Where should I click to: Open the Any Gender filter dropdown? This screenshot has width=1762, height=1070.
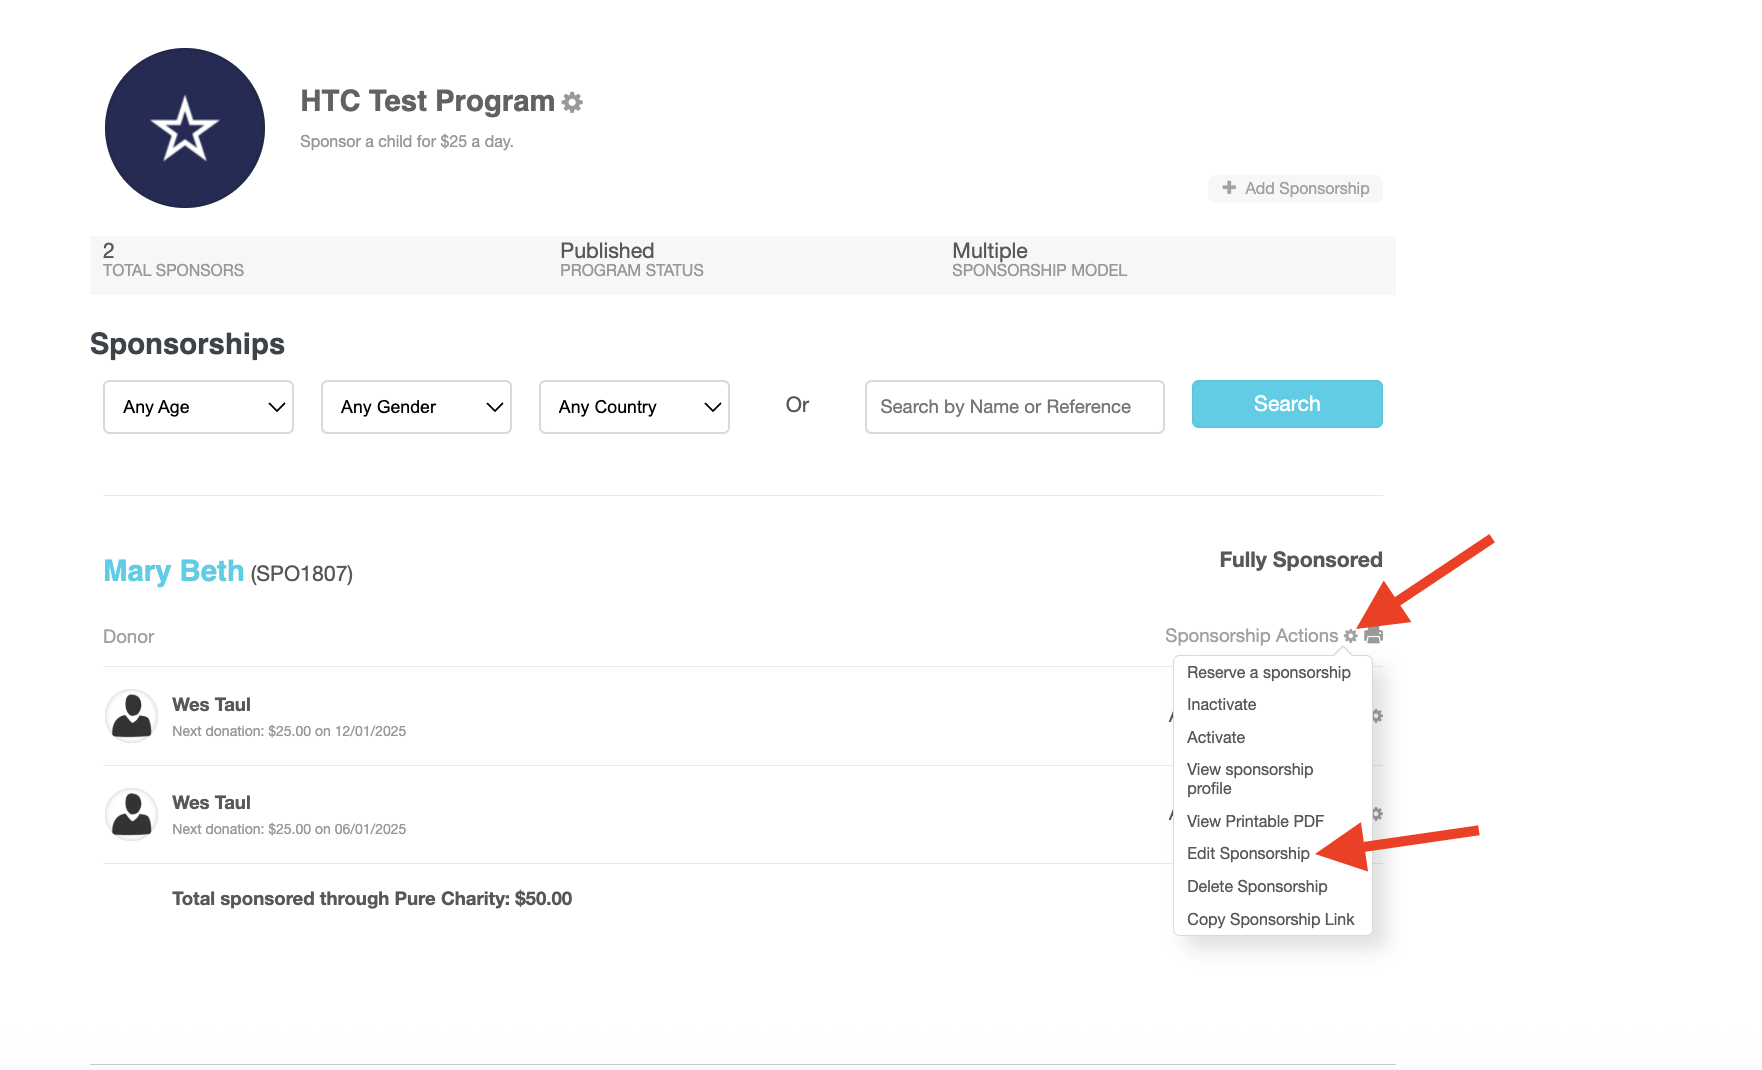pos(416,407)
